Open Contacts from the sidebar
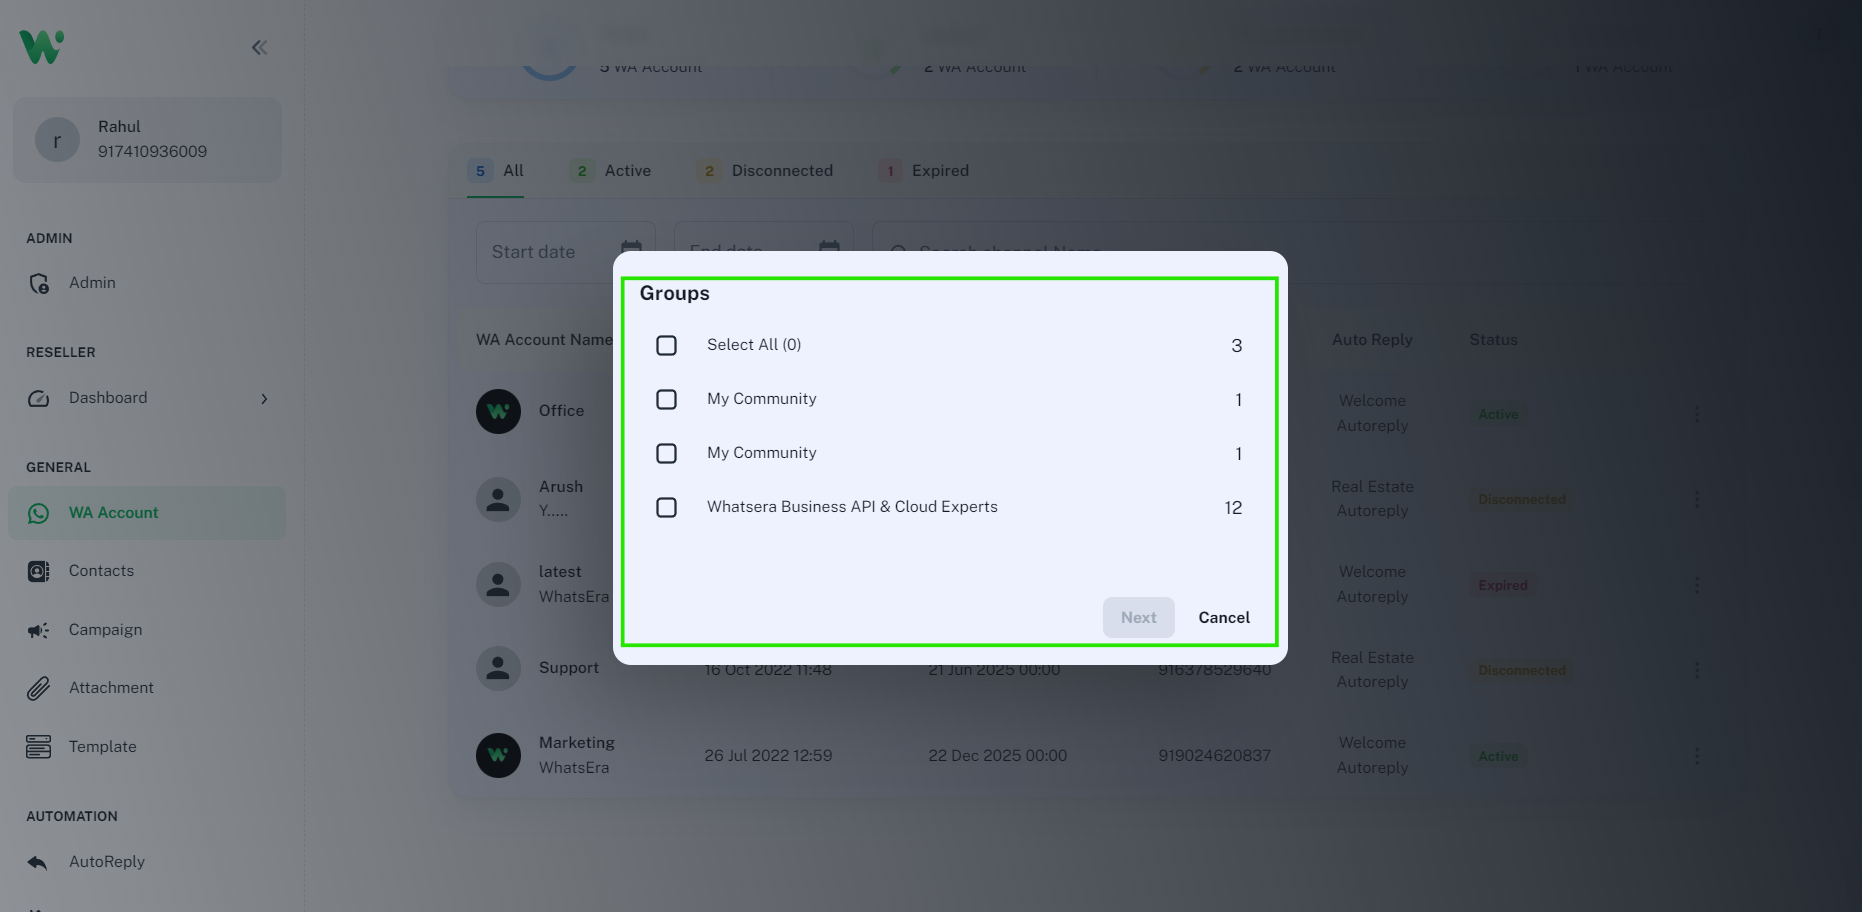1862x912 pixels. (x=100, y=571)
